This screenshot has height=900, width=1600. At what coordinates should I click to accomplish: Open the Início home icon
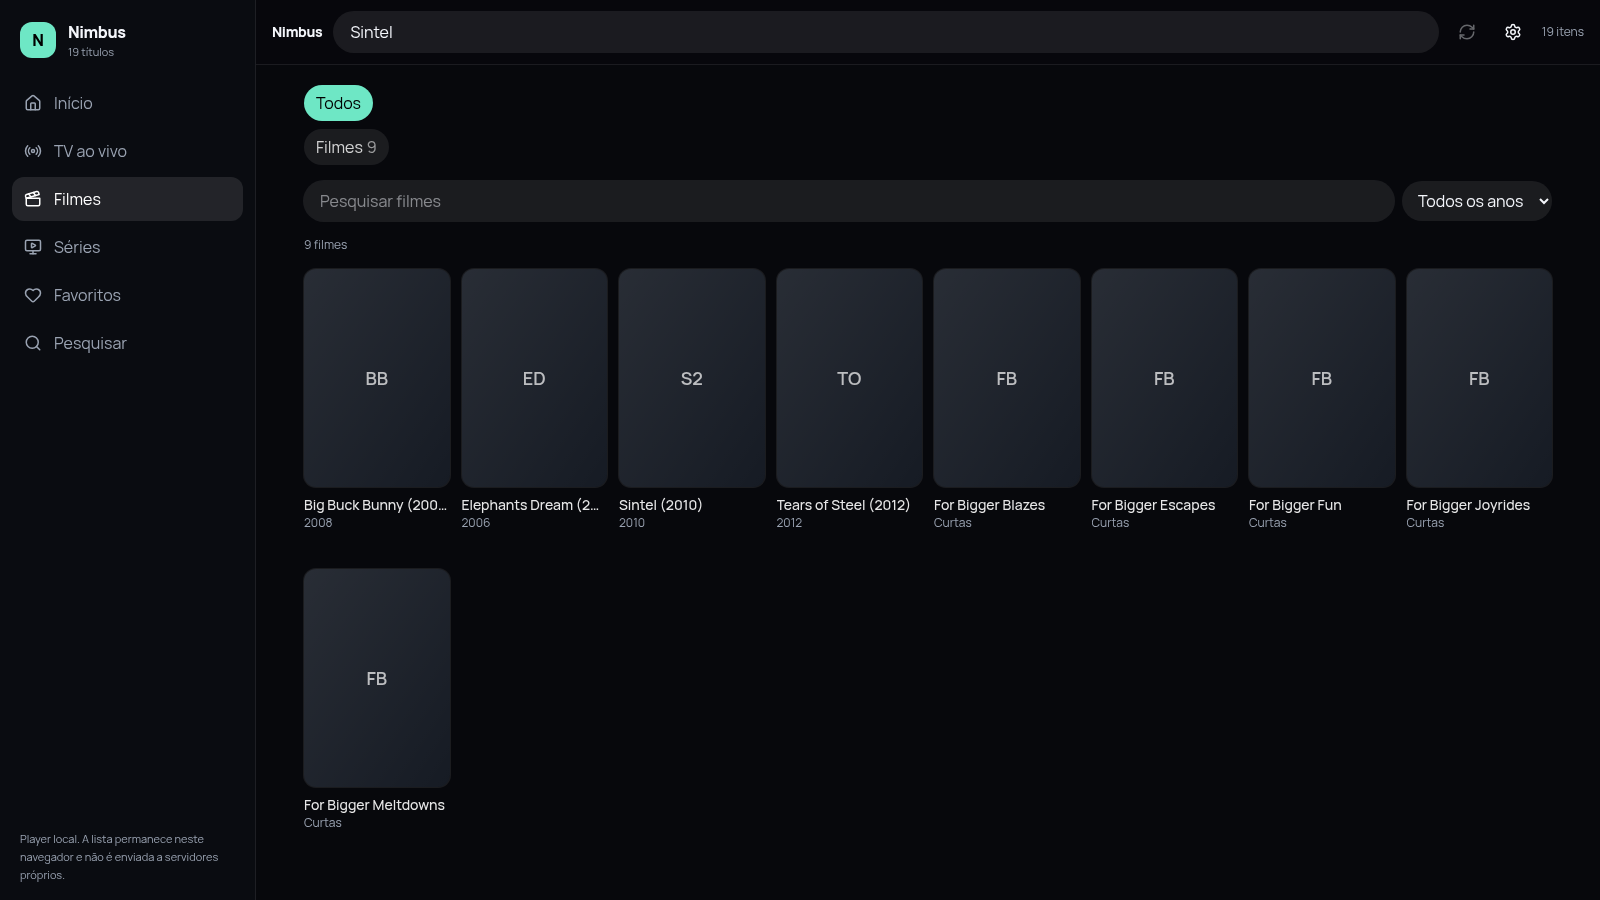[33, 103]
